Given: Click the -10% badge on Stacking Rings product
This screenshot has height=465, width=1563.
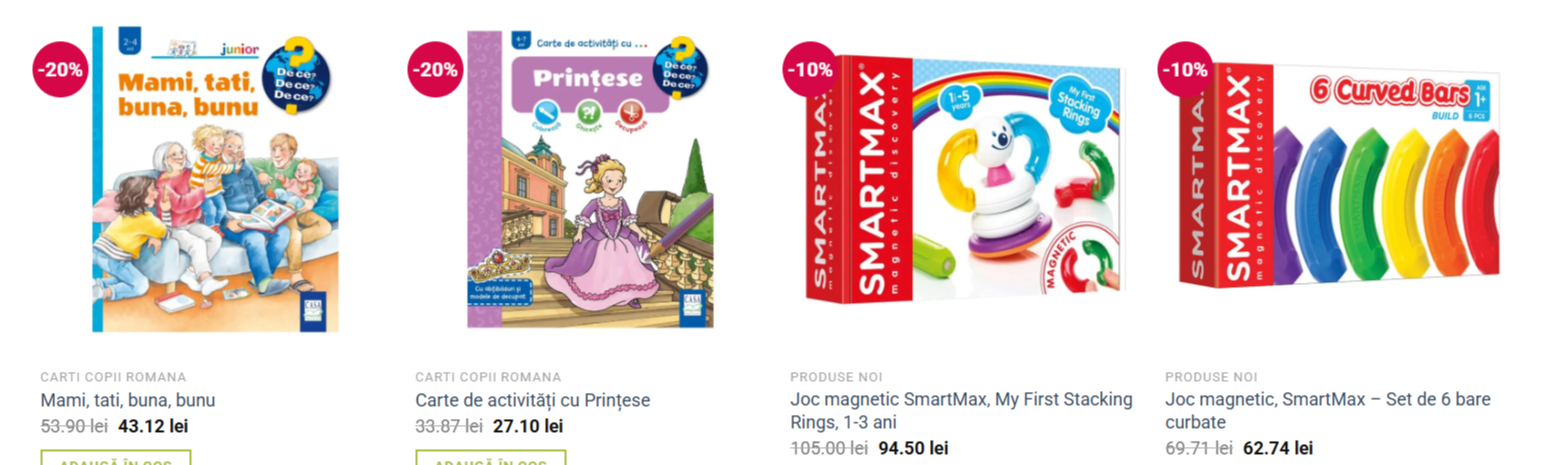Looking at the screenshot, I should click(x=810, y=70).
